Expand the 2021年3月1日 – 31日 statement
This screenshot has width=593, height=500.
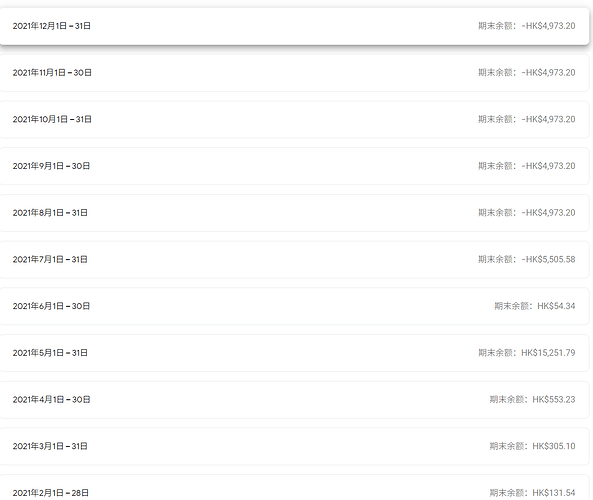[x=294, y=446]
